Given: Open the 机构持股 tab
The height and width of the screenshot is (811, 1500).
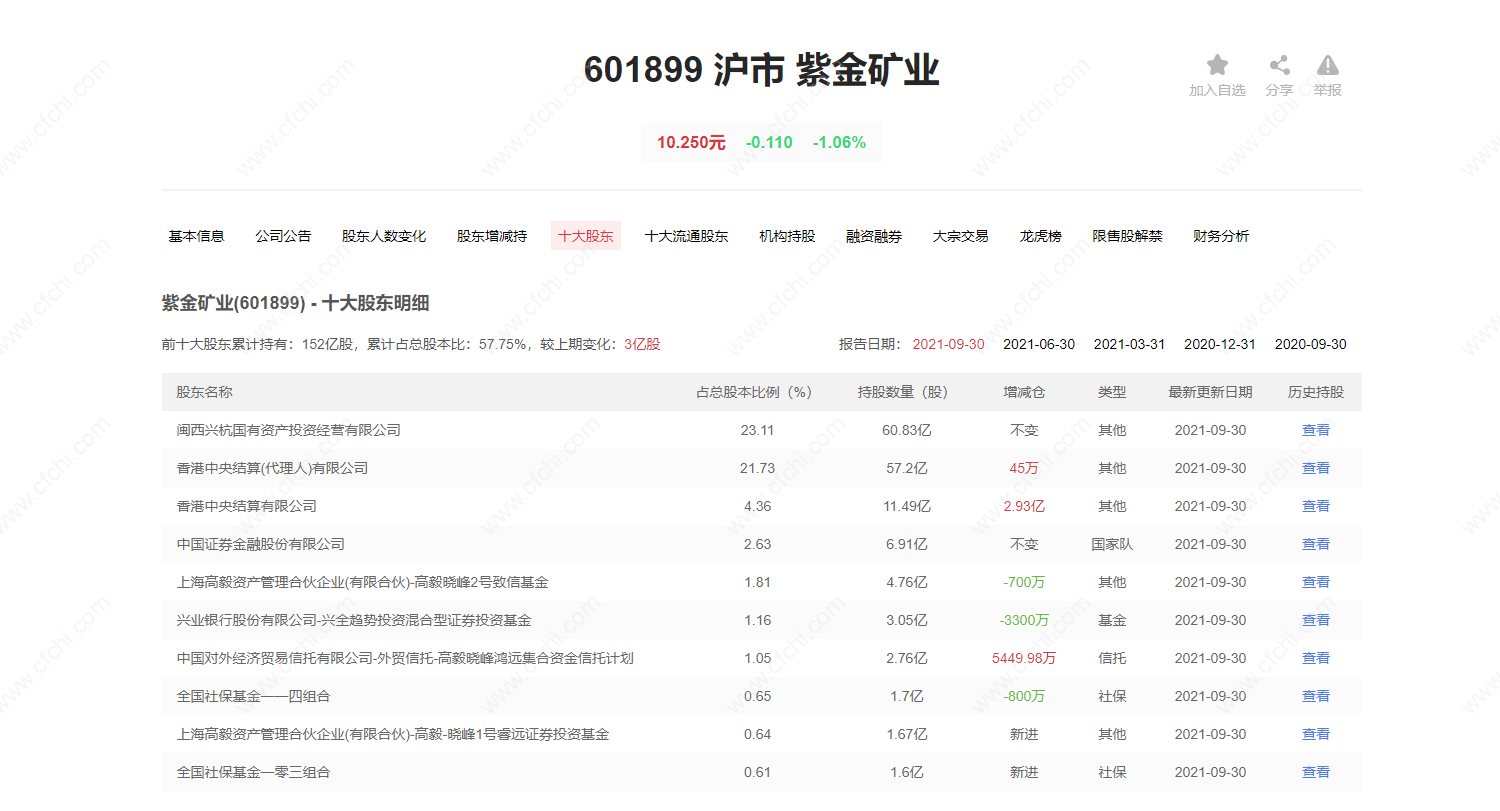Looking at the screenshot, I should (x=787, y=236).
